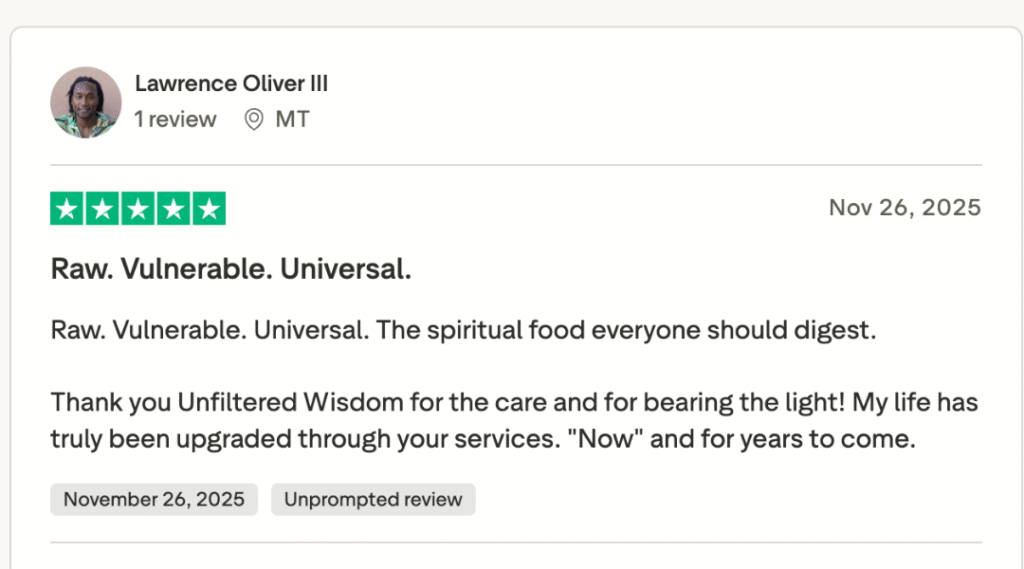Viewport: 1024px width, 569px height.
Task: Select the fourth green rating star
Action: click(173, 208)
